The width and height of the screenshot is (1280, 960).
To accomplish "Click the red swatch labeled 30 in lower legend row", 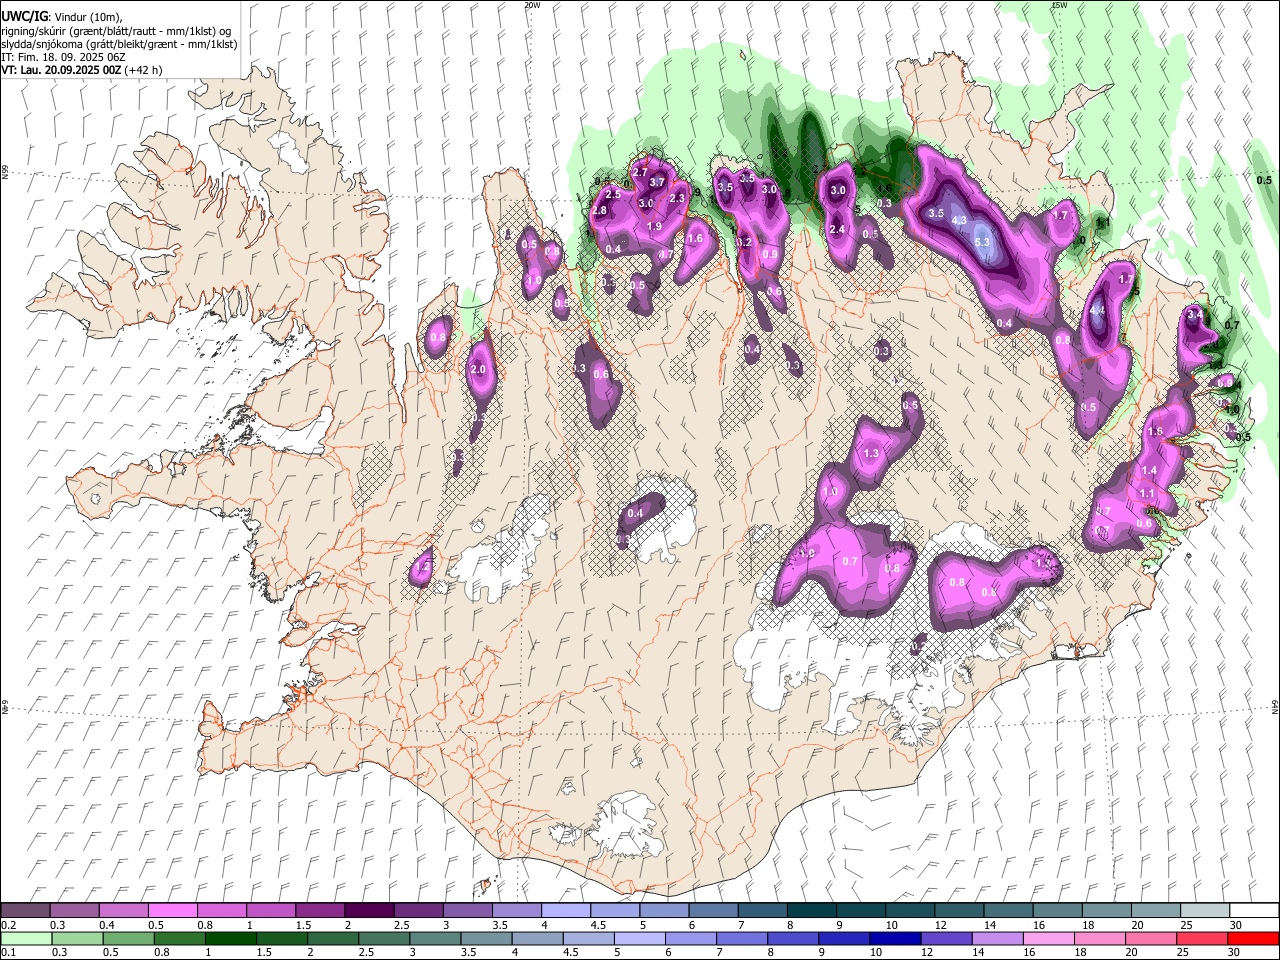I will 1253,938.
